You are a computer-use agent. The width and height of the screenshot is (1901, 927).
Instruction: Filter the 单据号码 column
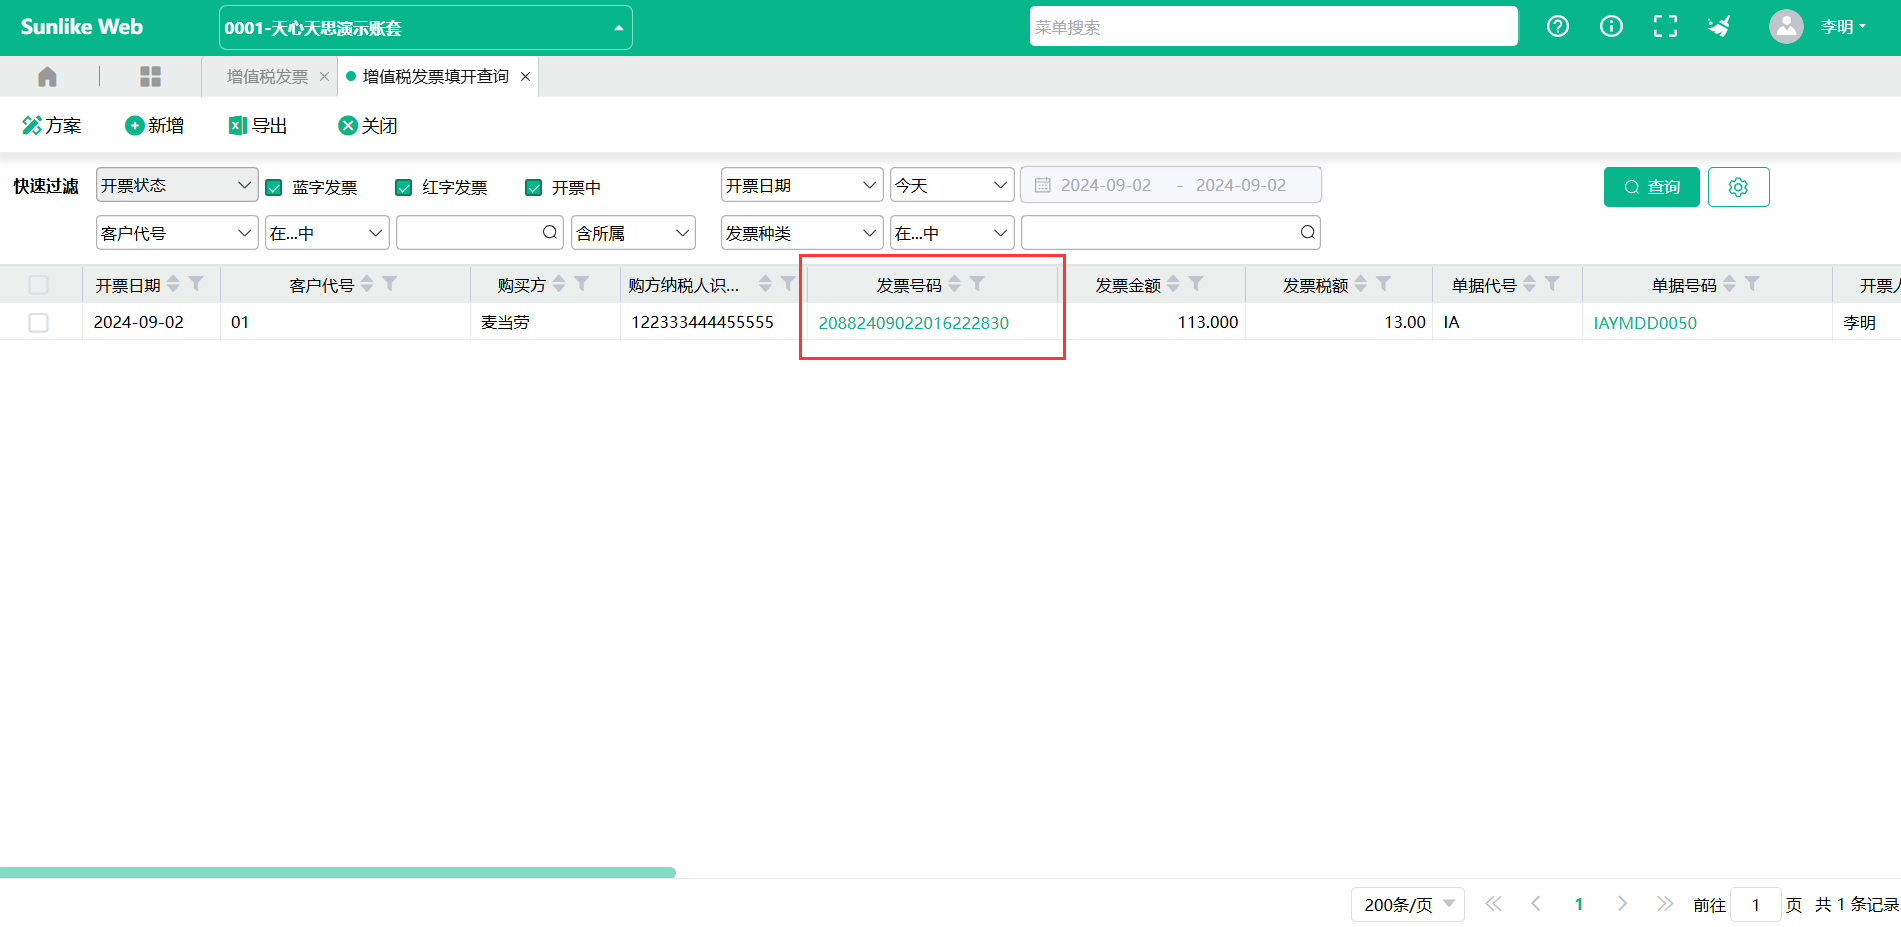tap(1752, 284)
